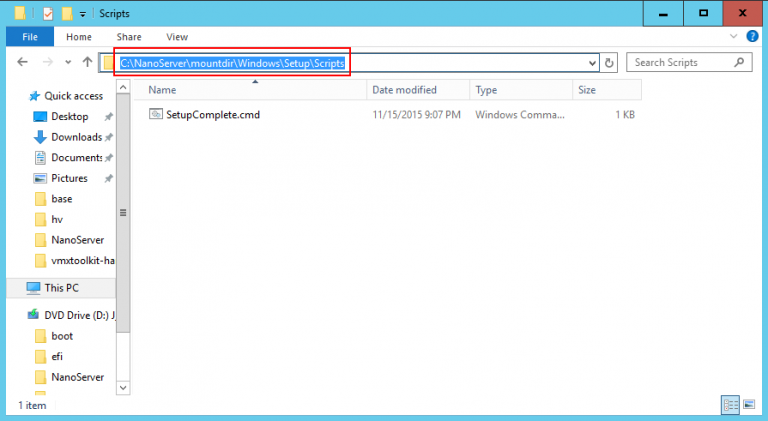Click the Windows Comma... type cell
The height and width of the screenshot is (421, 768).
[520, 115]
